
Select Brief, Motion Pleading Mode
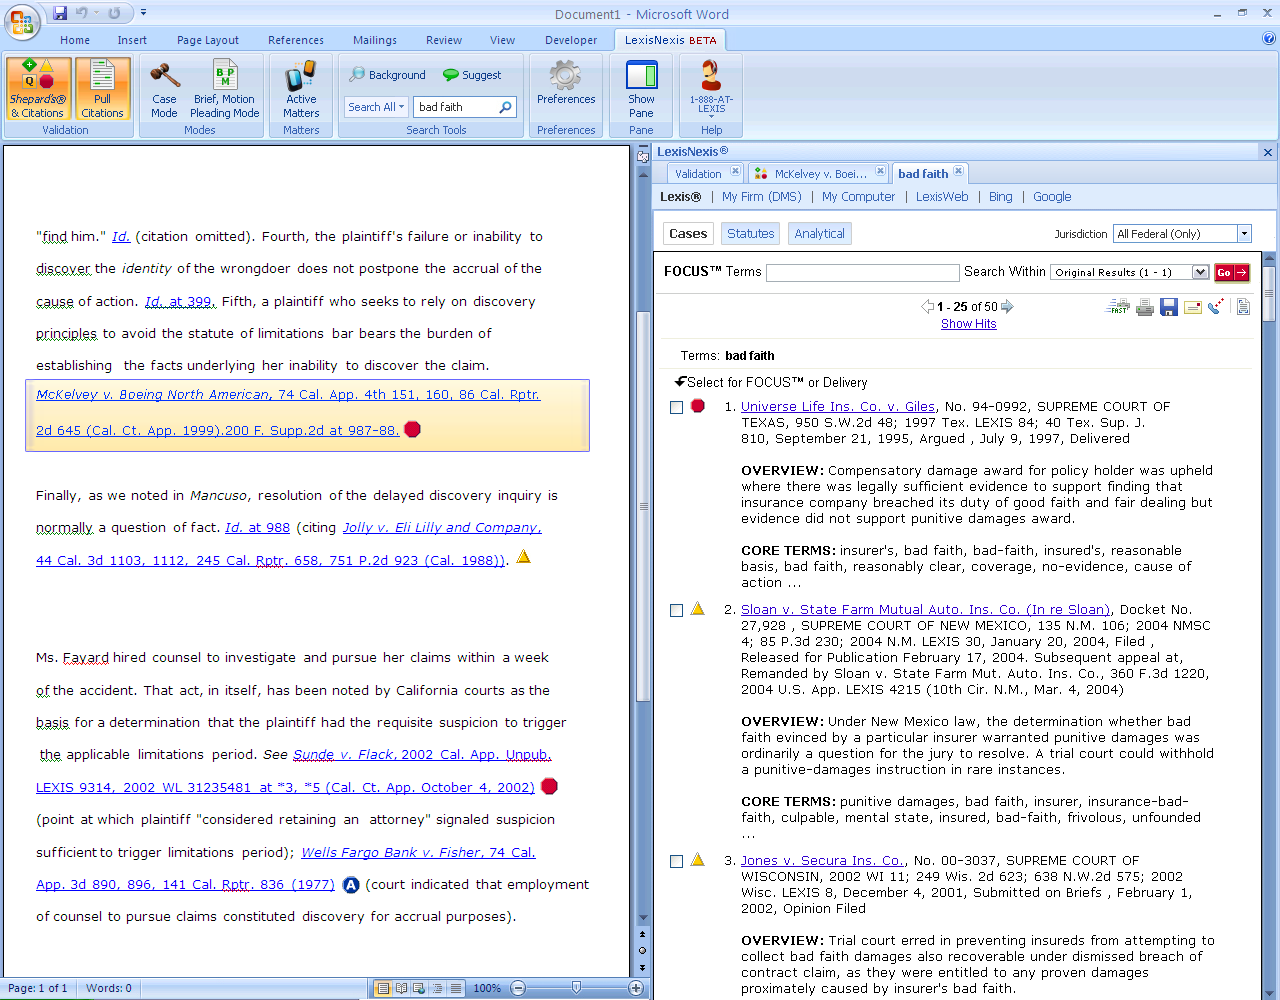[x=225, y=89]
